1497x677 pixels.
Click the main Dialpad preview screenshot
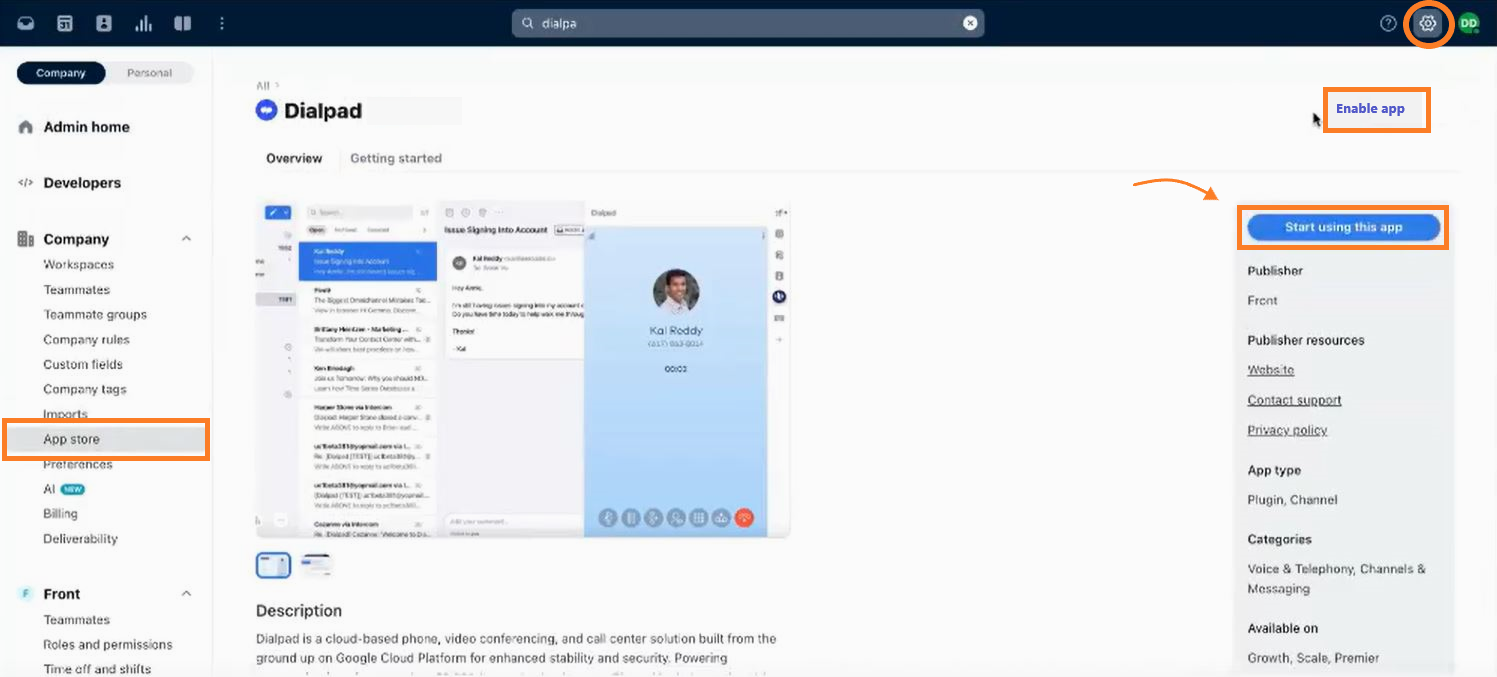pos(523,368)
